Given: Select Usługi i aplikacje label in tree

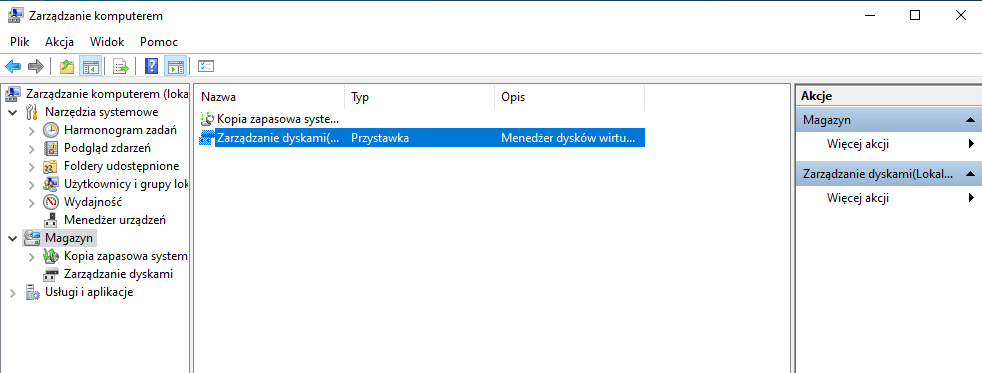Looking at the screenshot, I should coord(89,292).
